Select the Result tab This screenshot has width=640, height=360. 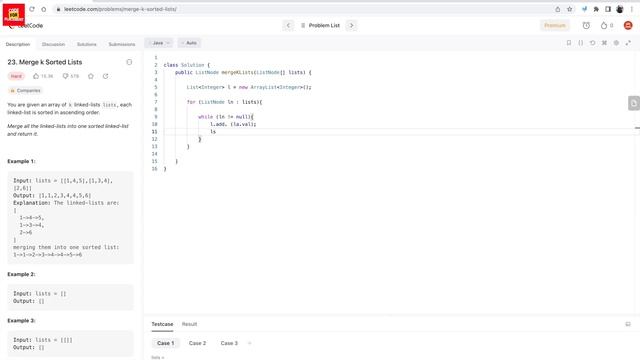pos(189,324)
